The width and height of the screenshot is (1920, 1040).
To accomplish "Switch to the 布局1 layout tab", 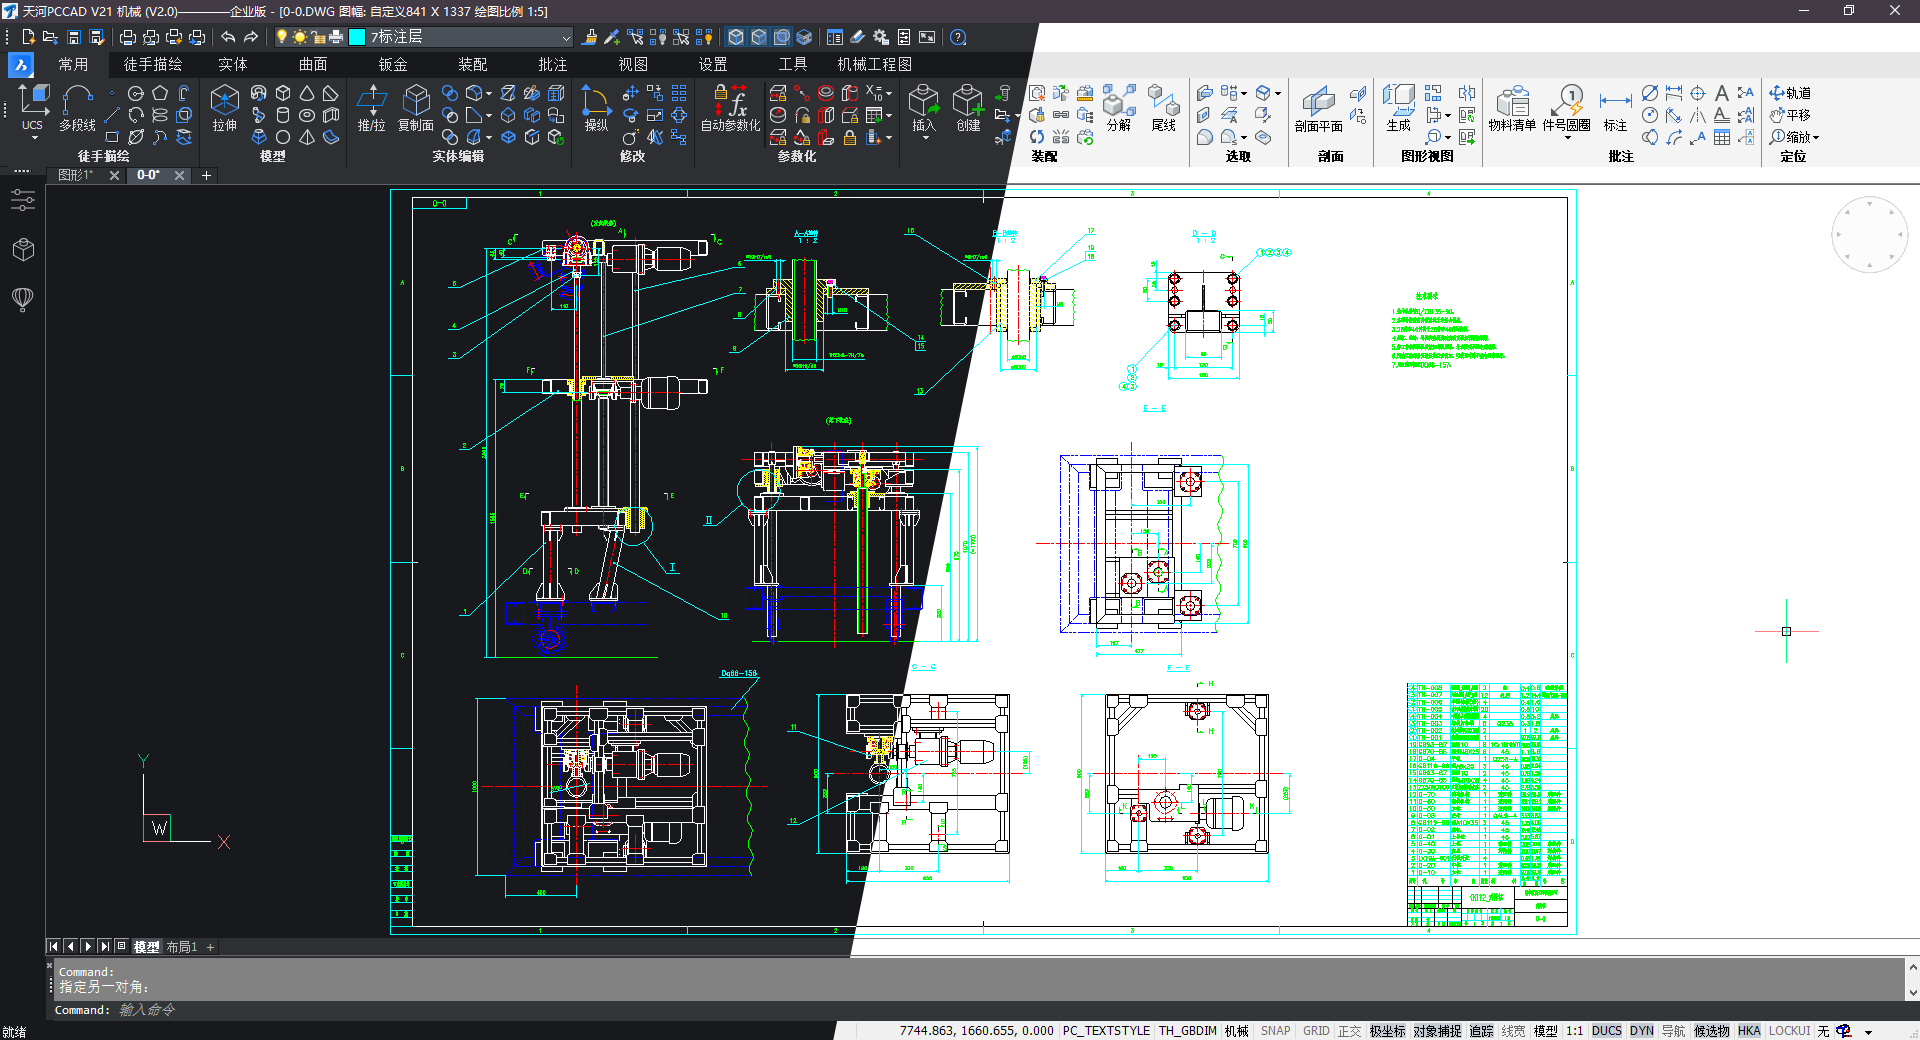I will (x=181, y=947).
